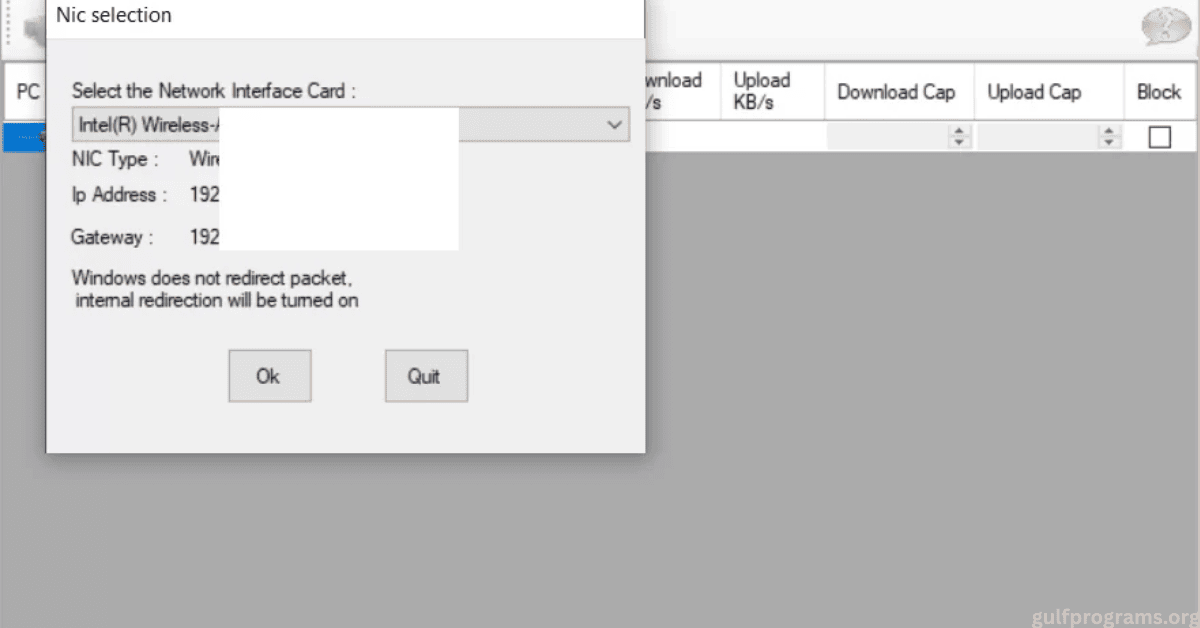Decrease Download Cap with the down arrow

pyautogui.click(x=960, y=143)
